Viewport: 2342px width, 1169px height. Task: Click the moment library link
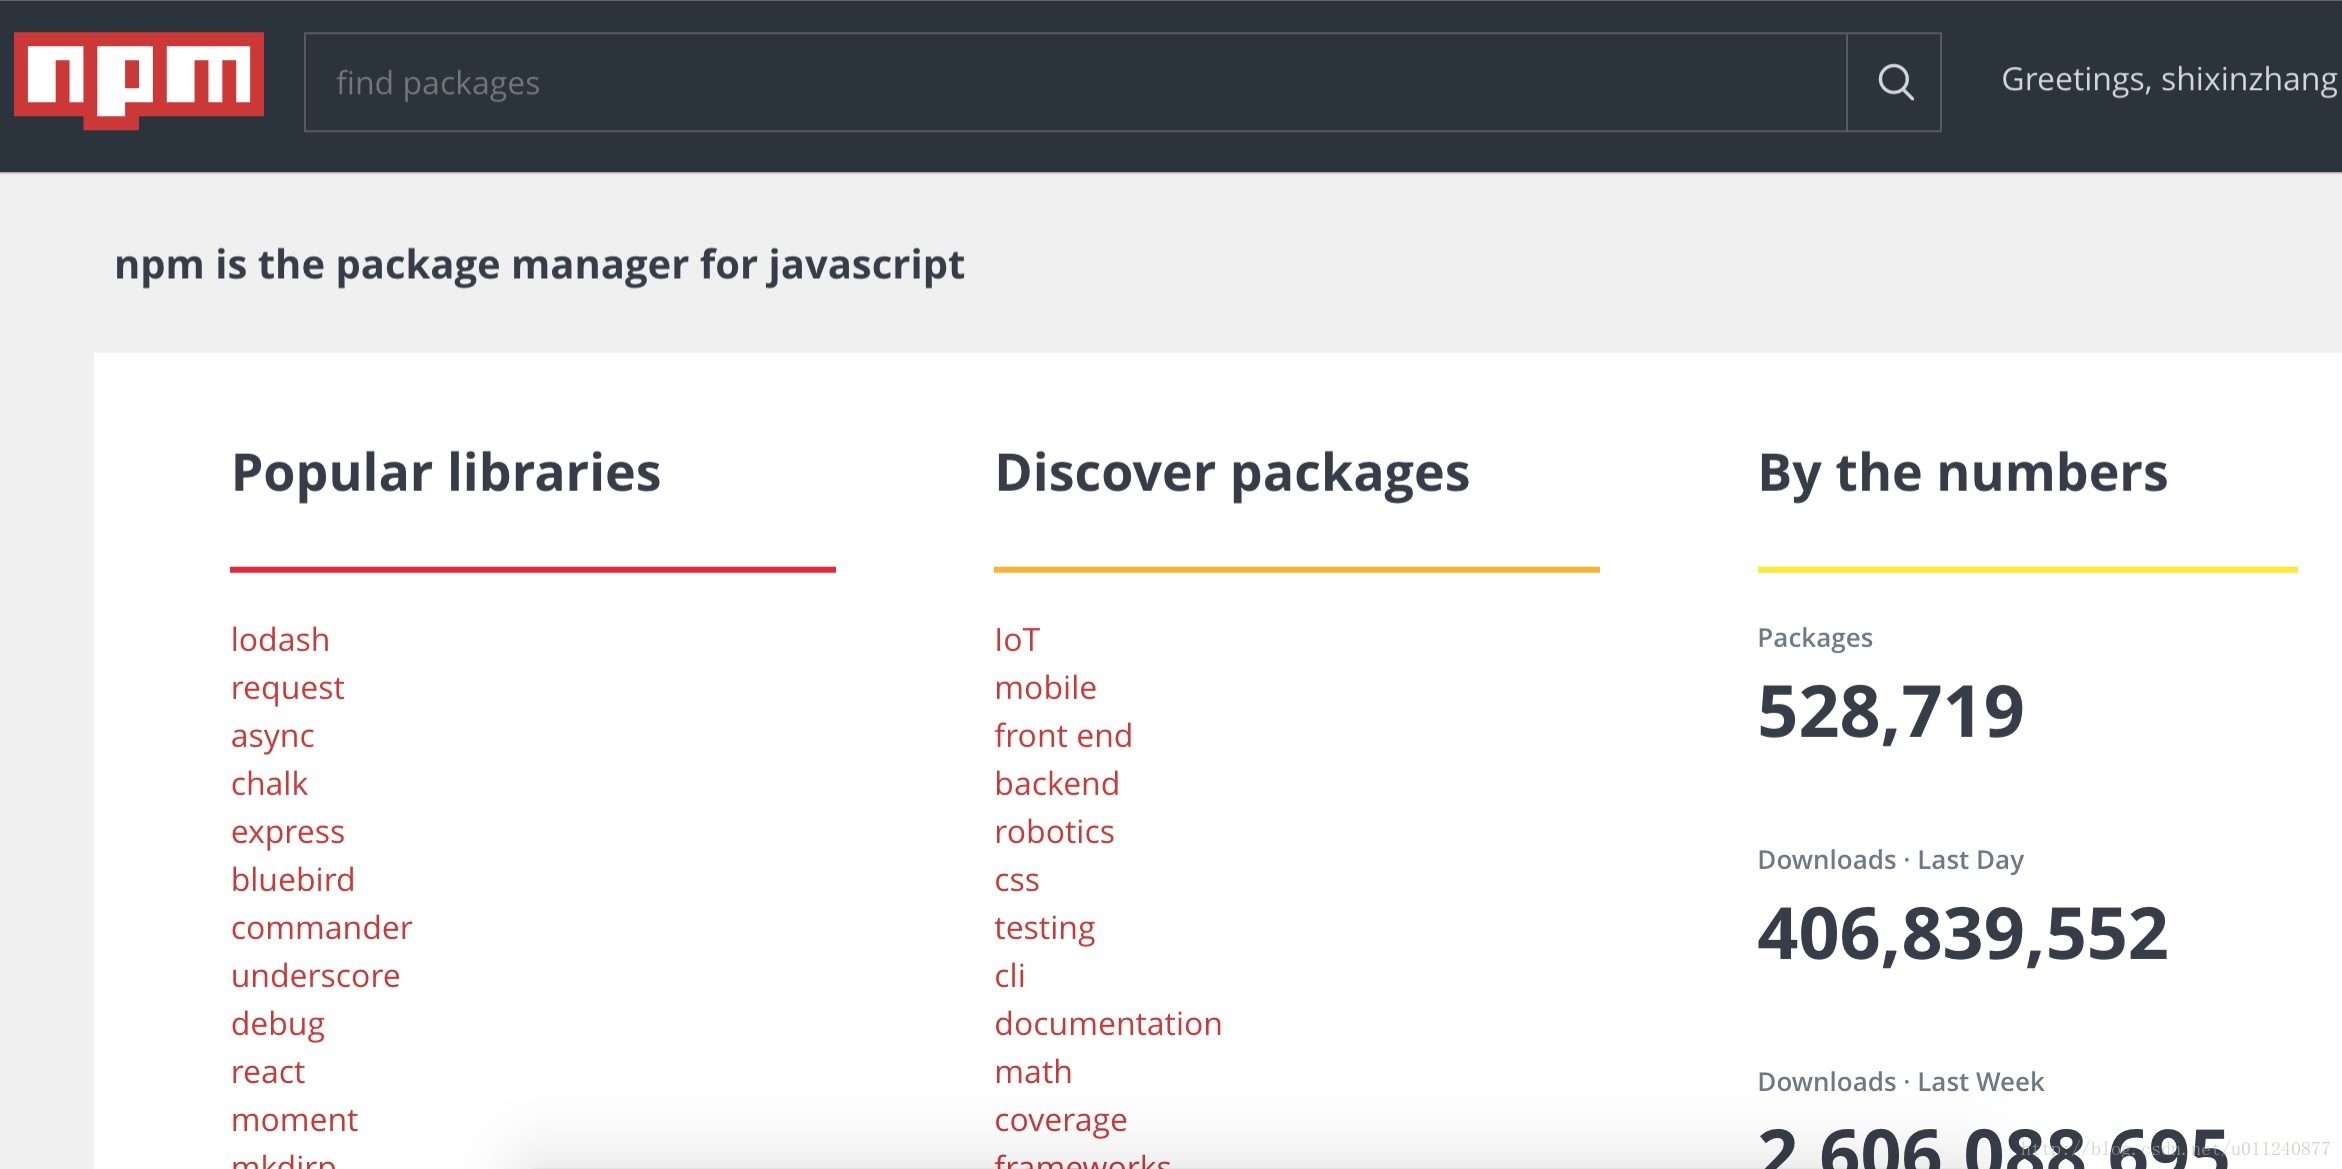coord(294,1118)
